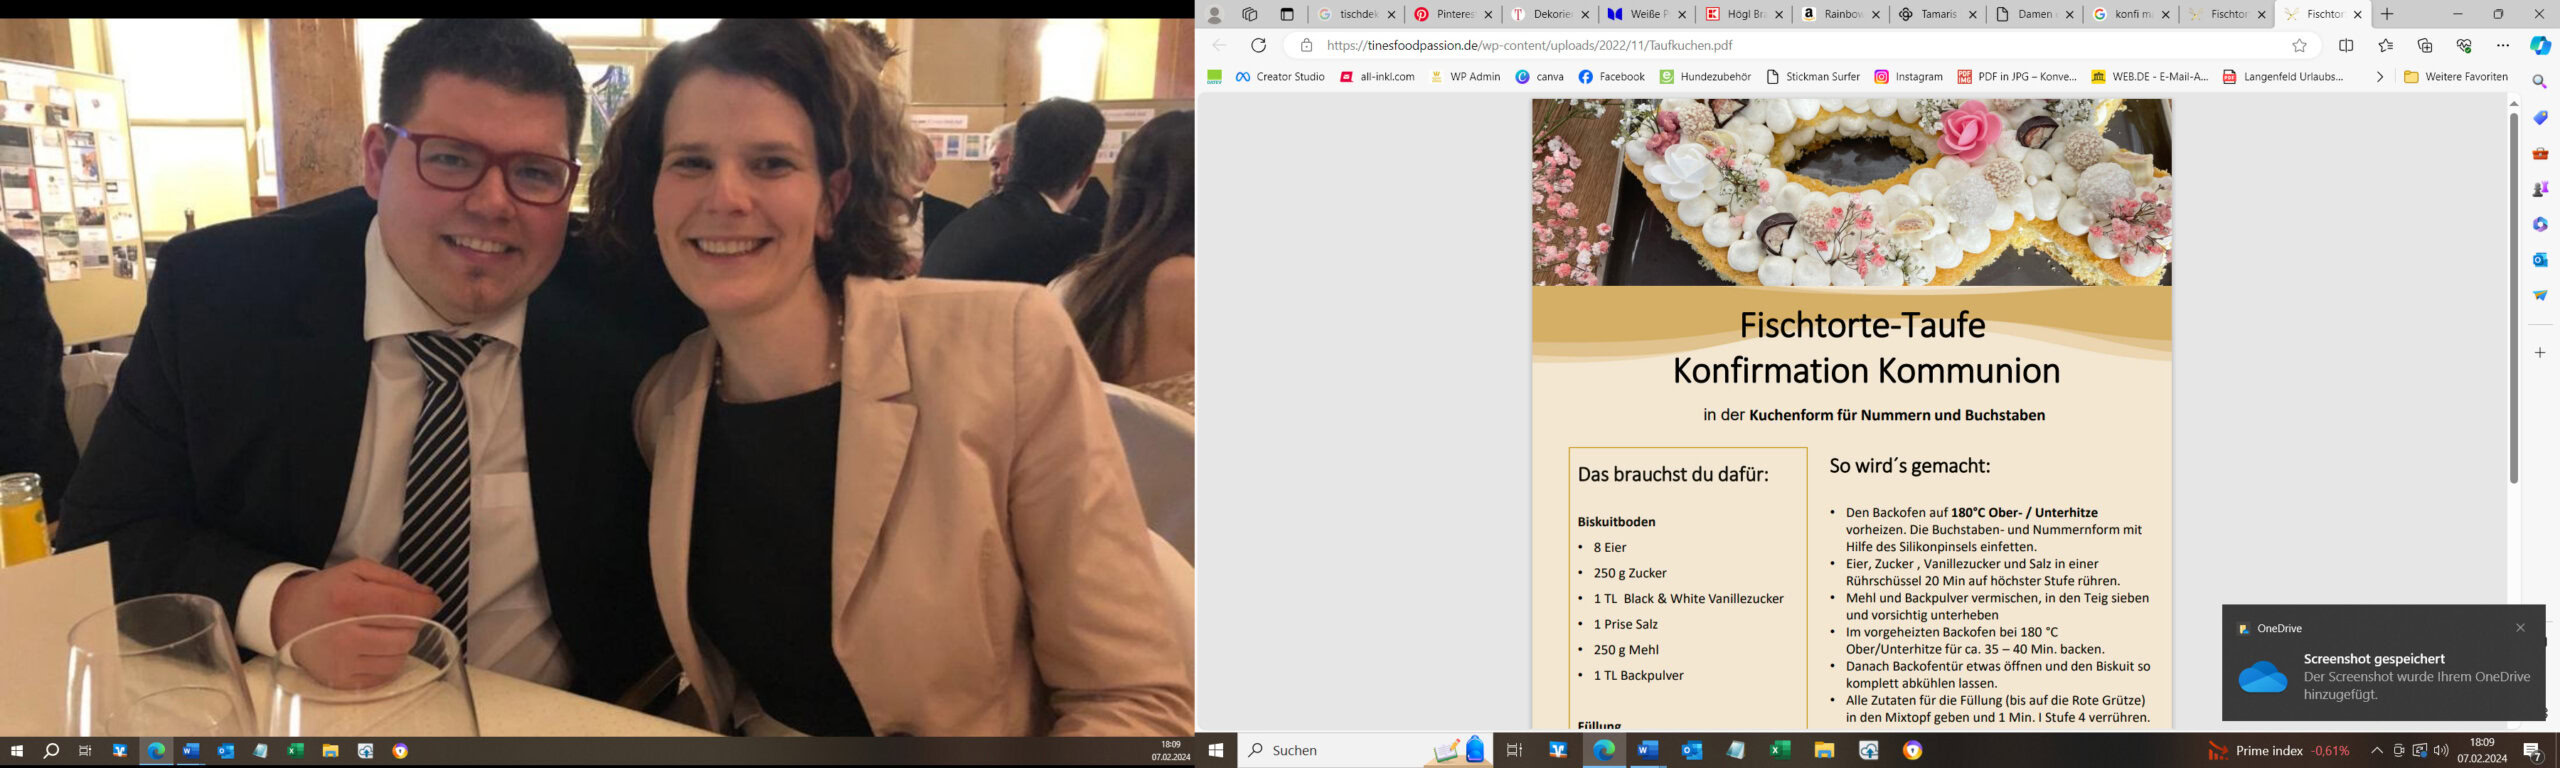Open the Workspaces icon beside the profile

point(1250,14)
